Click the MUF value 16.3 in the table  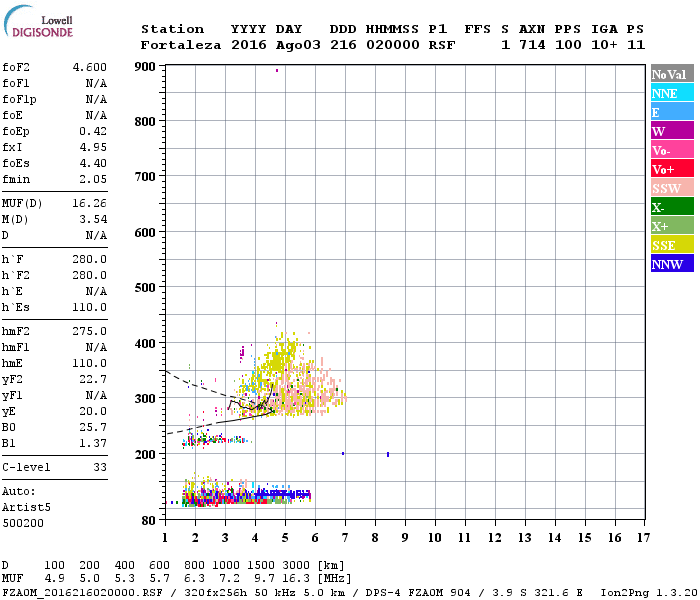tap(298, 579)
